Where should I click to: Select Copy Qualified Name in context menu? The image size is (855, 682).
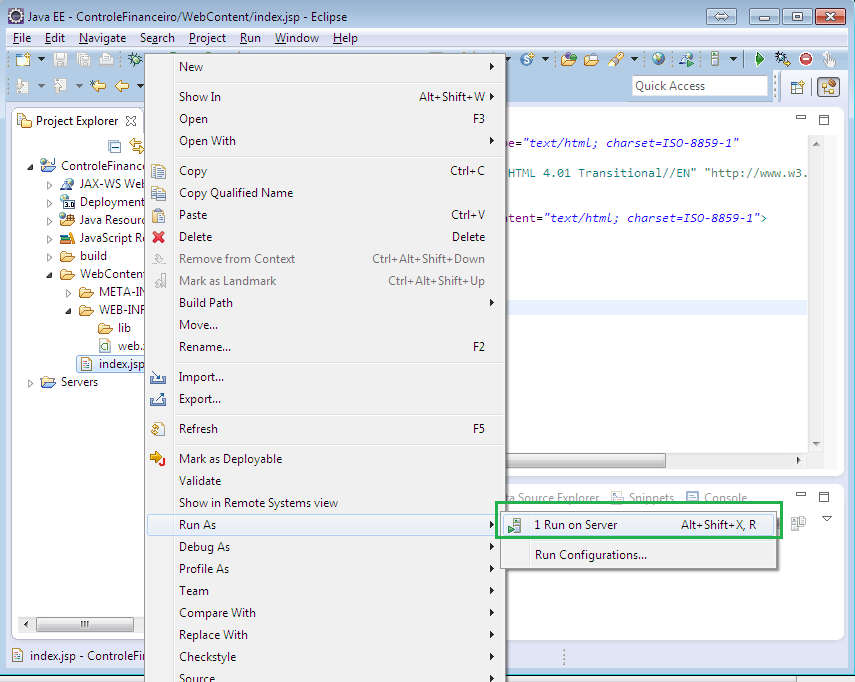click(x=326, y=193)
